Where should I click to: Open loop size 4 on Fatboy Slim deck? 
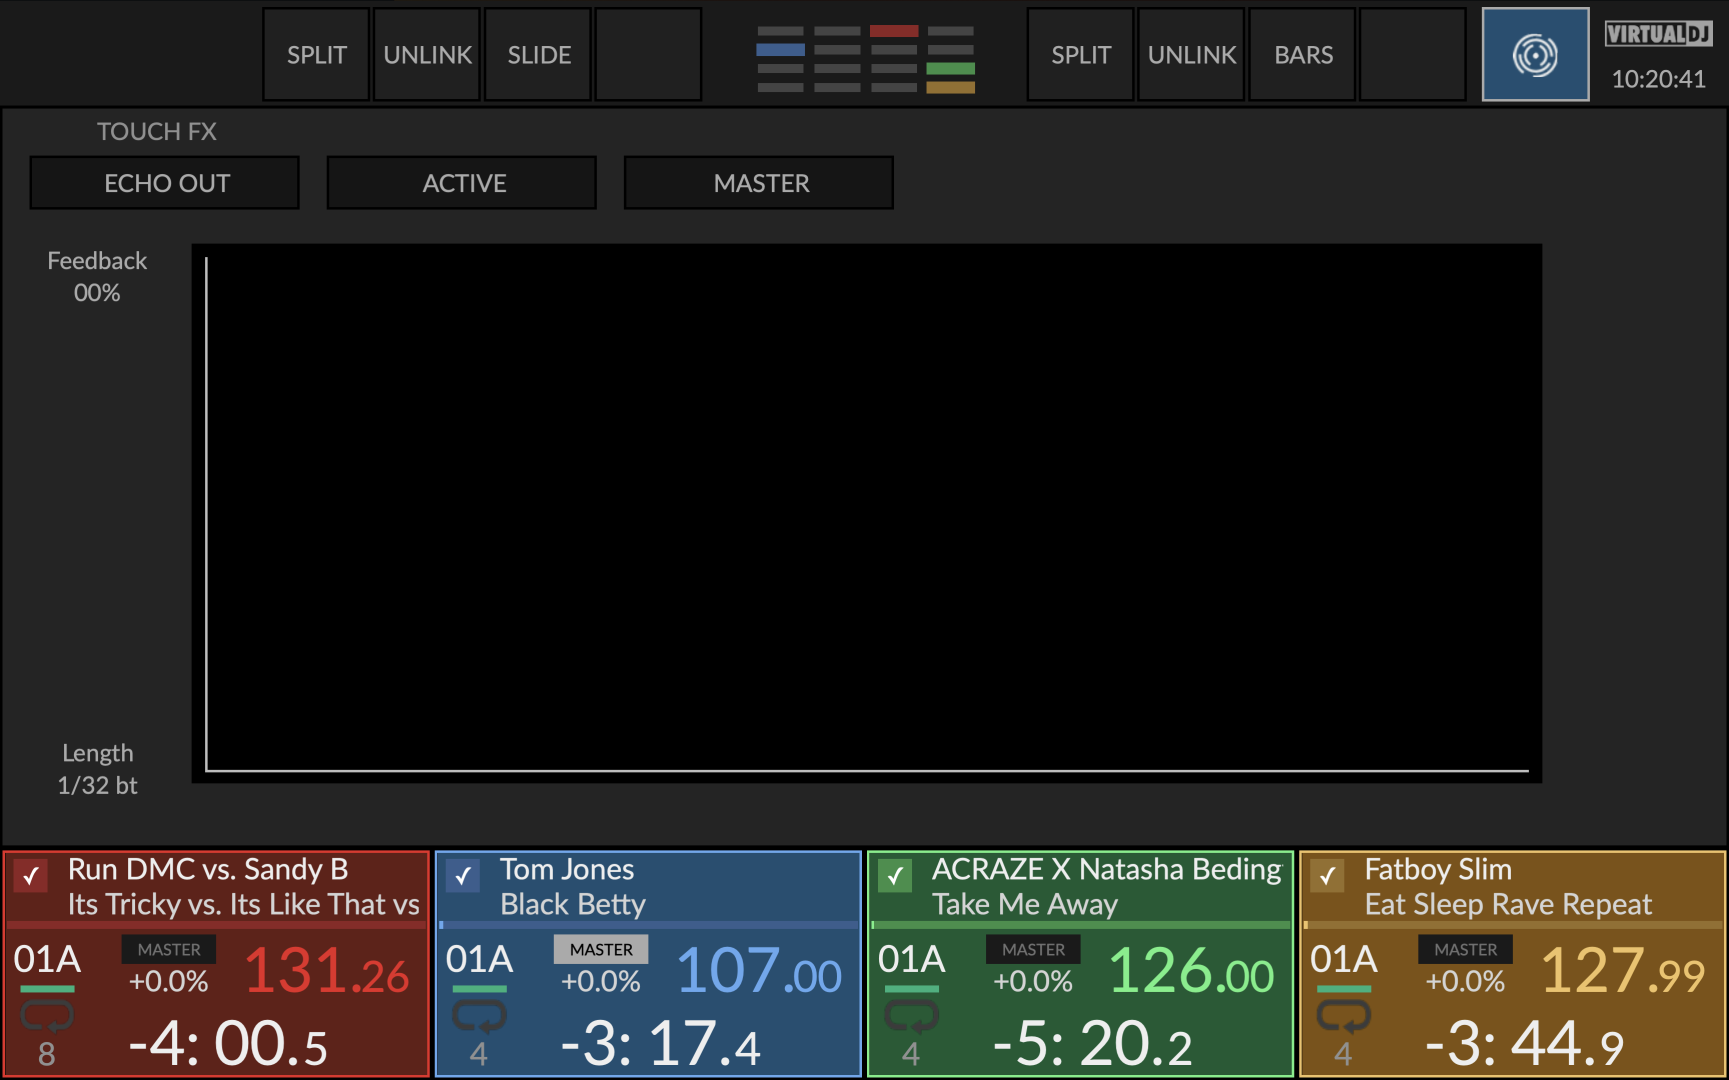coord(1342,1054)
